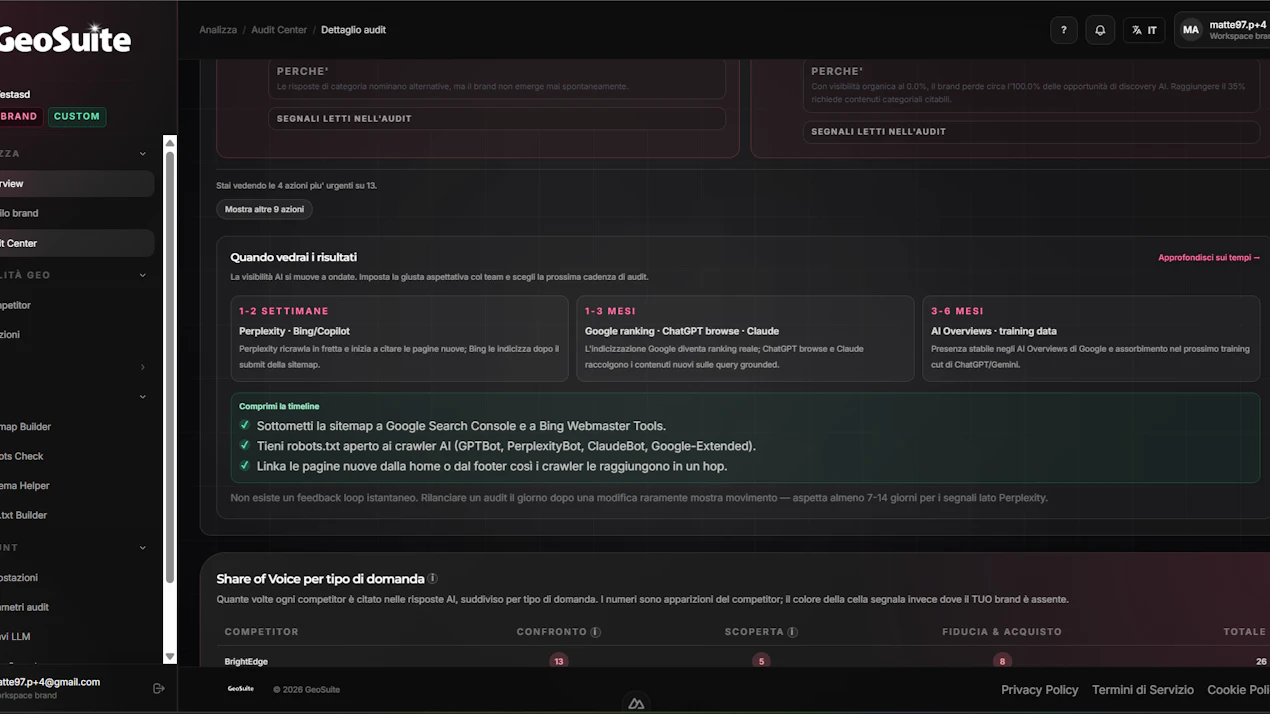1270x714 pixels.
Task: Click the COMPETITOR column header
Action: tap(262, 632)
